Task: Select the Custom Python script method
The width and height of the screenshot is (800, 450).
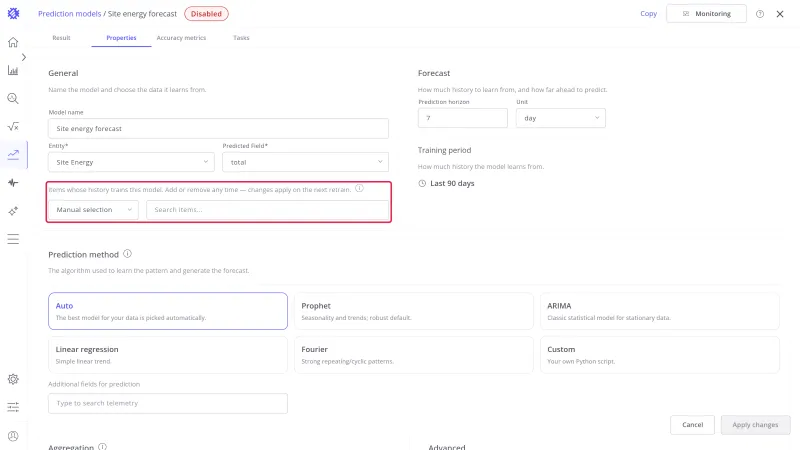Action: 660,355
